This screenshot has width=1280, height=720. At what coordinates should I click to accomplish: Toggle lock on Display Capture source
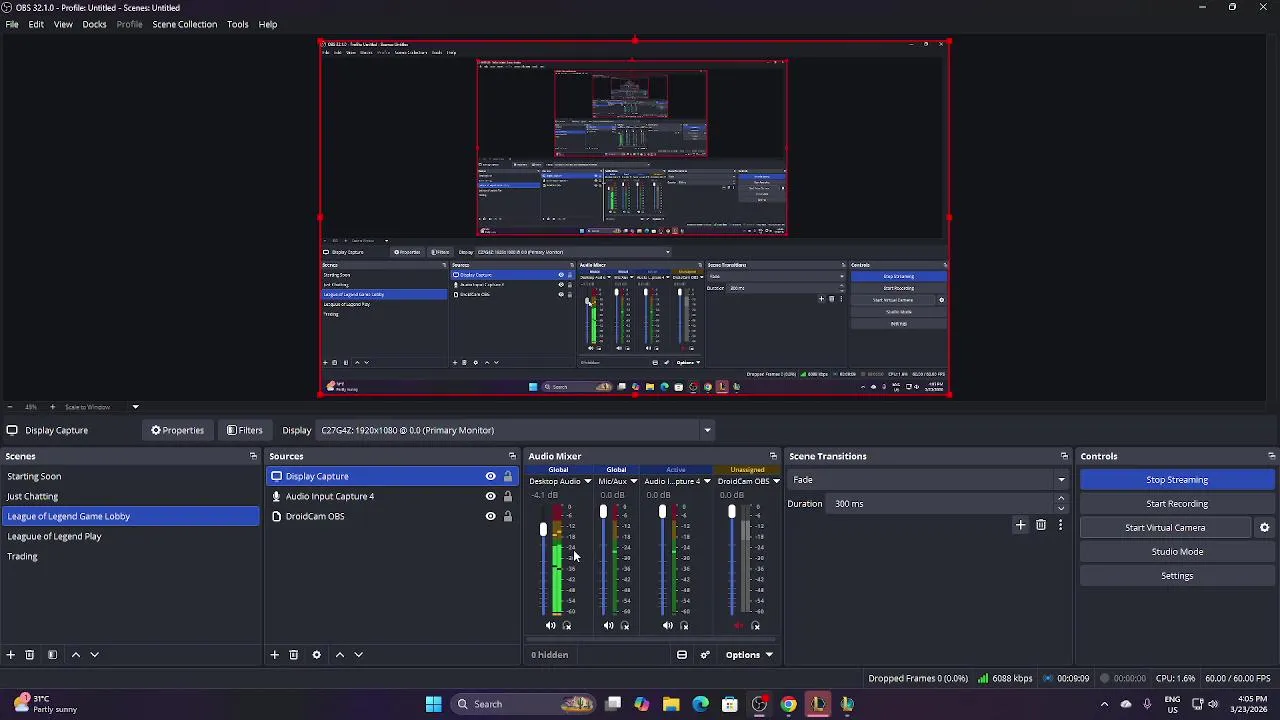(508, 476)
